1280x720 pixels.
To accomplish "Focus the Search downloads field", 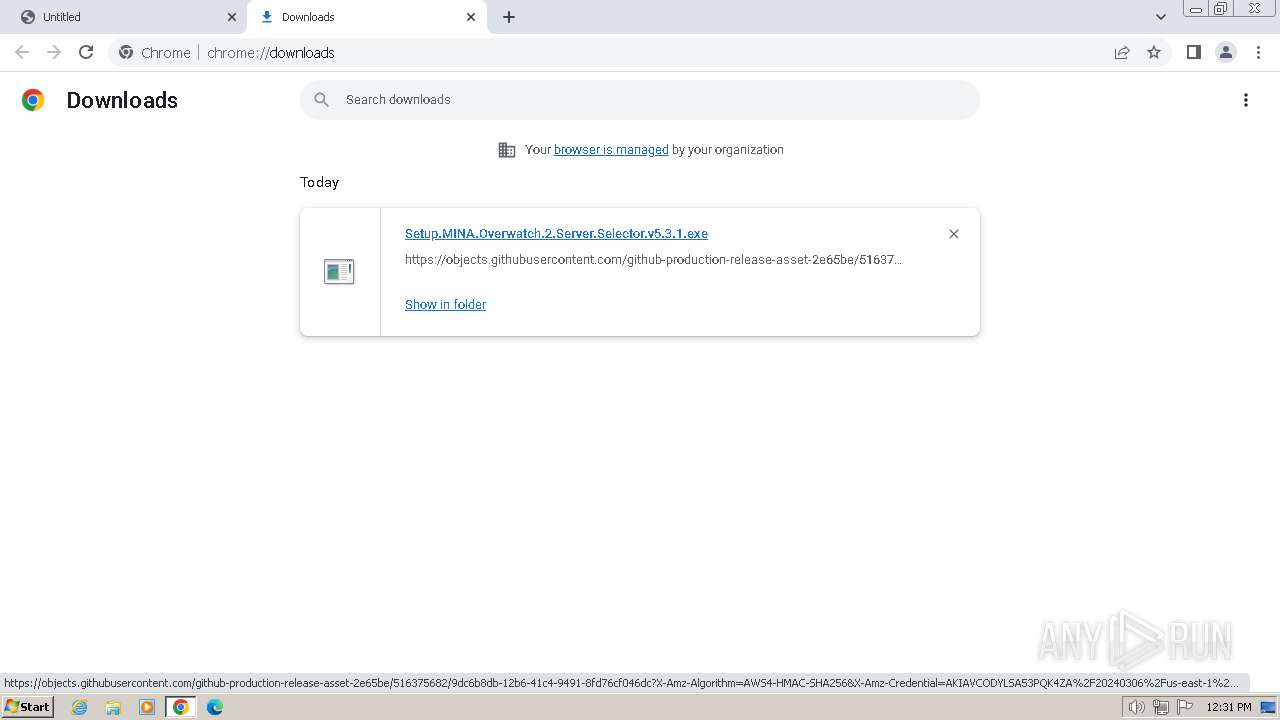I will (640, 100).
